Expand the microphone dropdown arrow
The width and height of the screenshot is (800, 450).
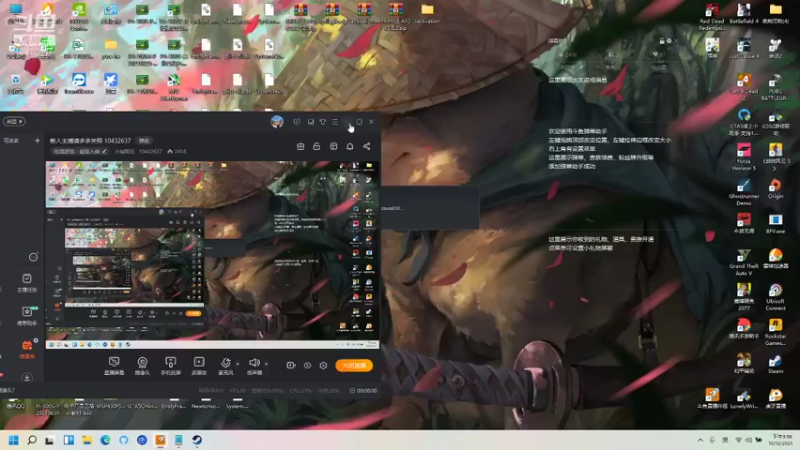click(238, 364)
